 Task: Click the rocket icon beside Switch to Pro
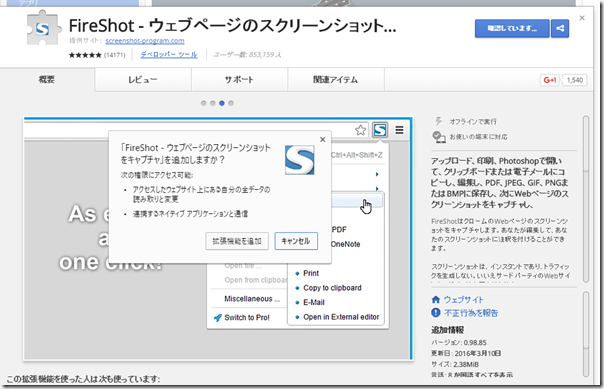coord(218,318)
